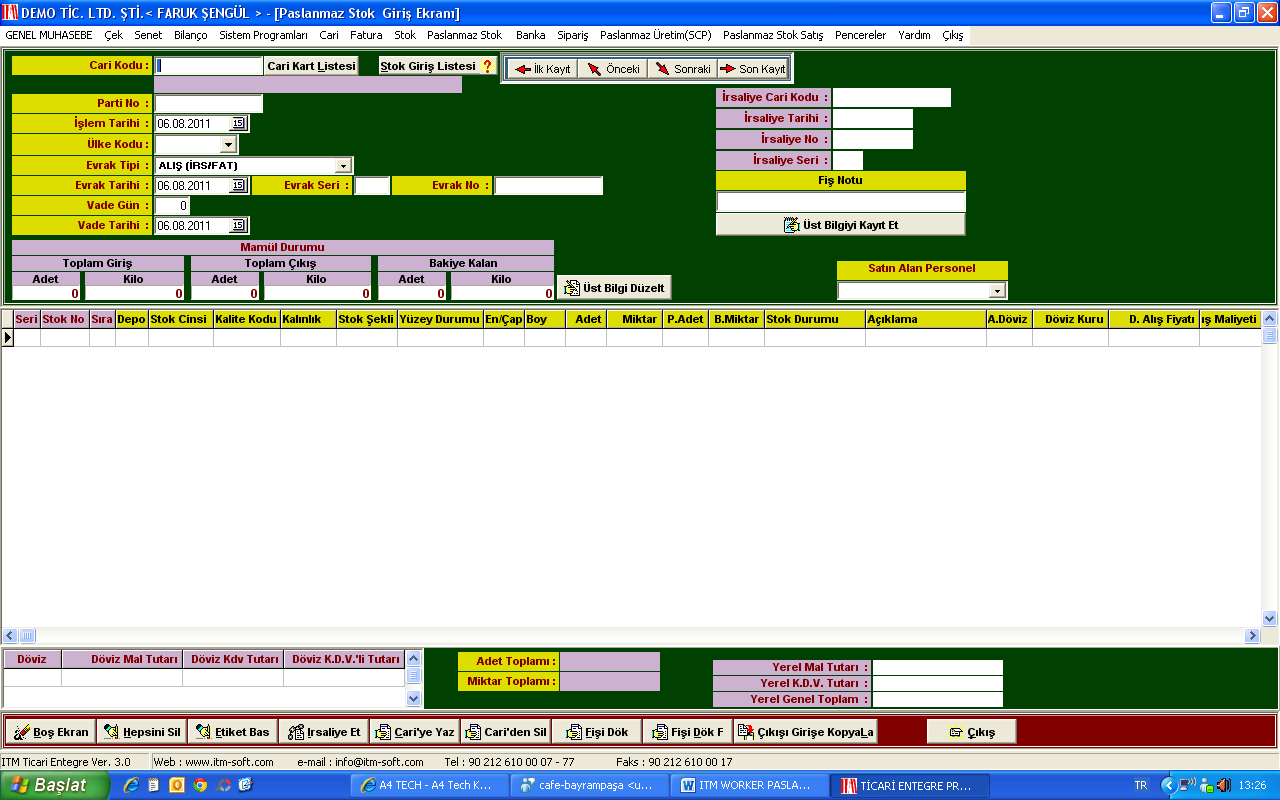Open the Sipariş menu
1280x800 pixels.
pos(573,35)
